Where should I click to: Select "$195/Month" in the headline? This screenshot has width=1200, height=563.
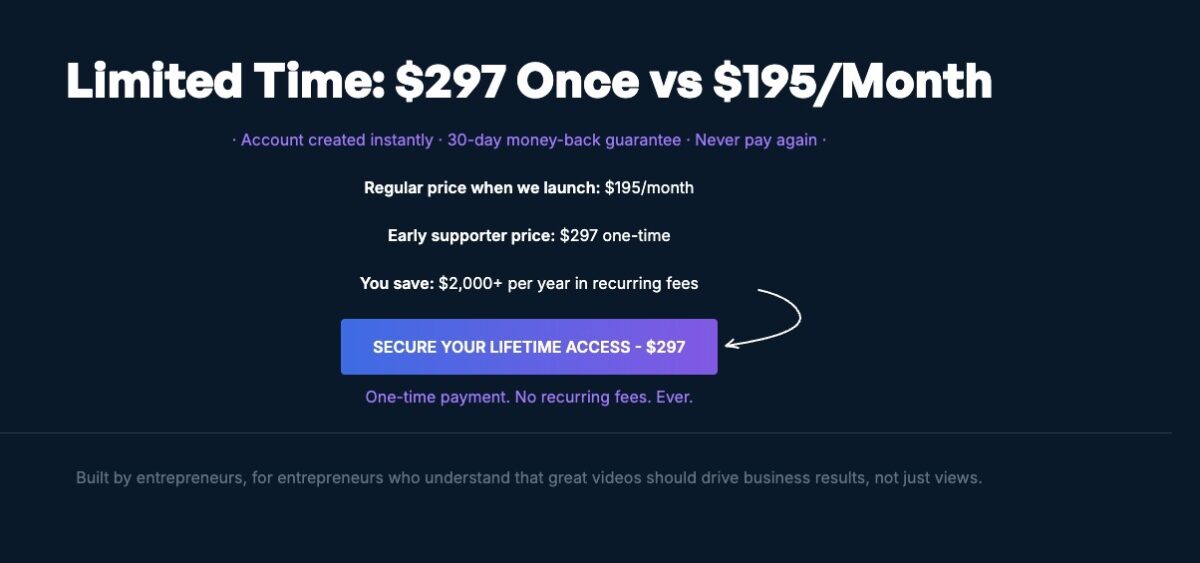(853, 81)
